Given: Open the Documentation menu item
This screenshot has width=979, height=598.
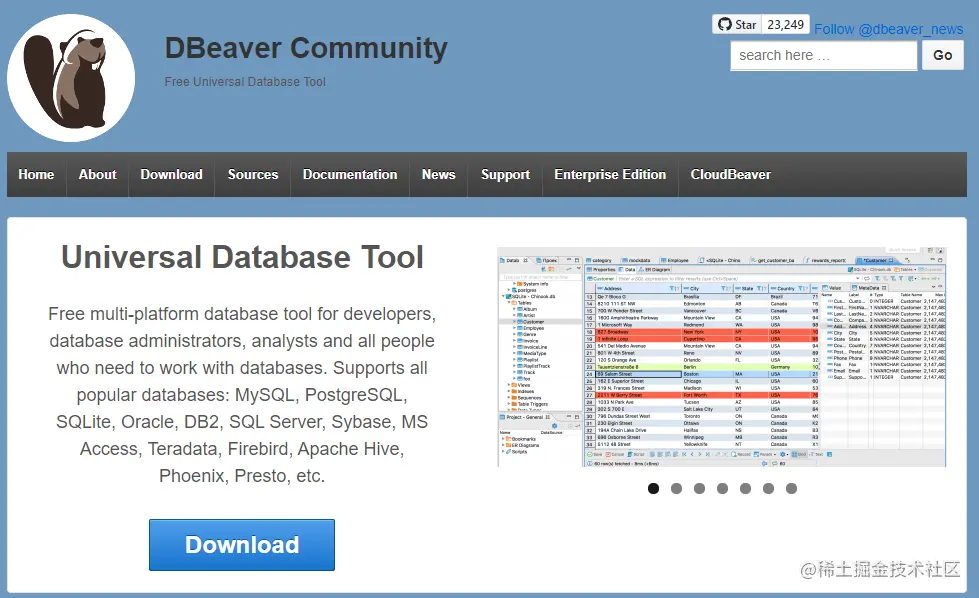Looking at the screenshot, I should (x=350, y=175).
